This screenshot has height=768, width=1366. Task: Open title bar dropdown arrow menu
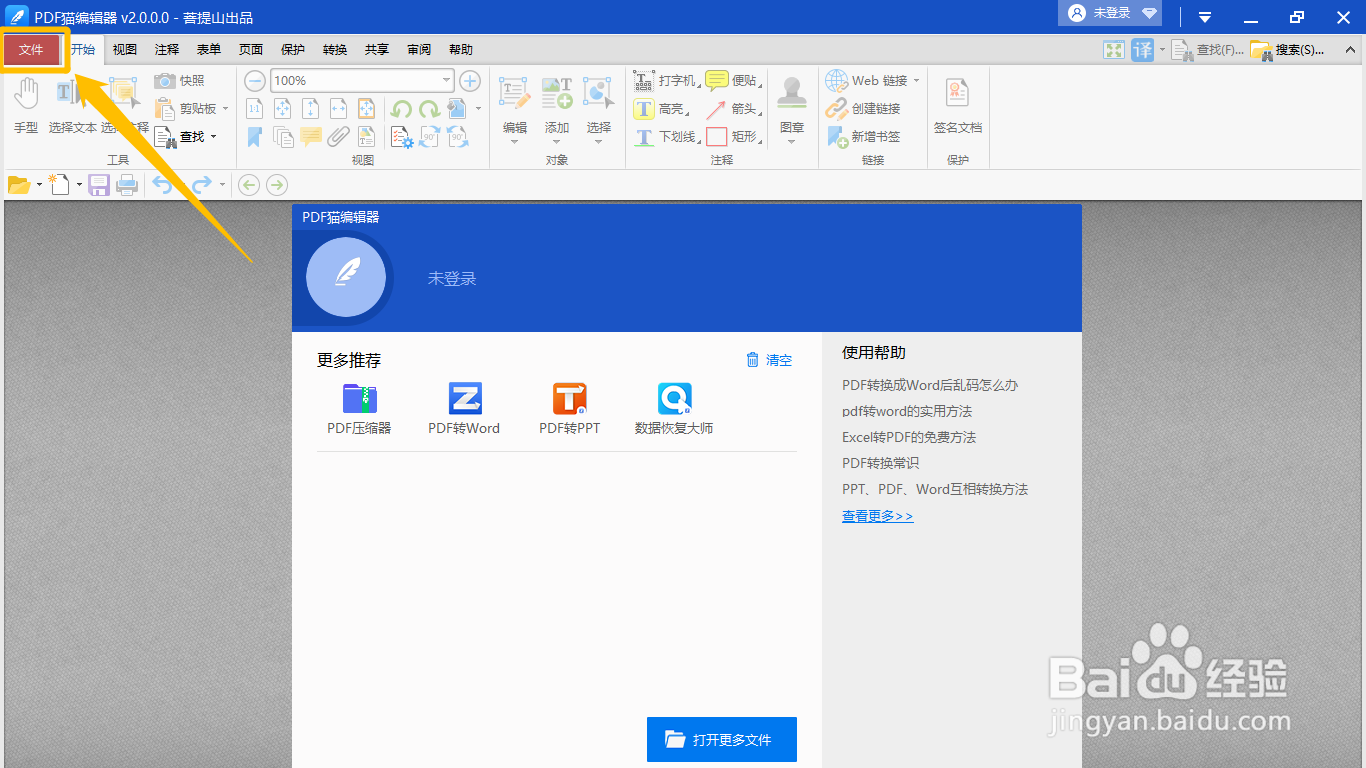tap(1205, 17)
